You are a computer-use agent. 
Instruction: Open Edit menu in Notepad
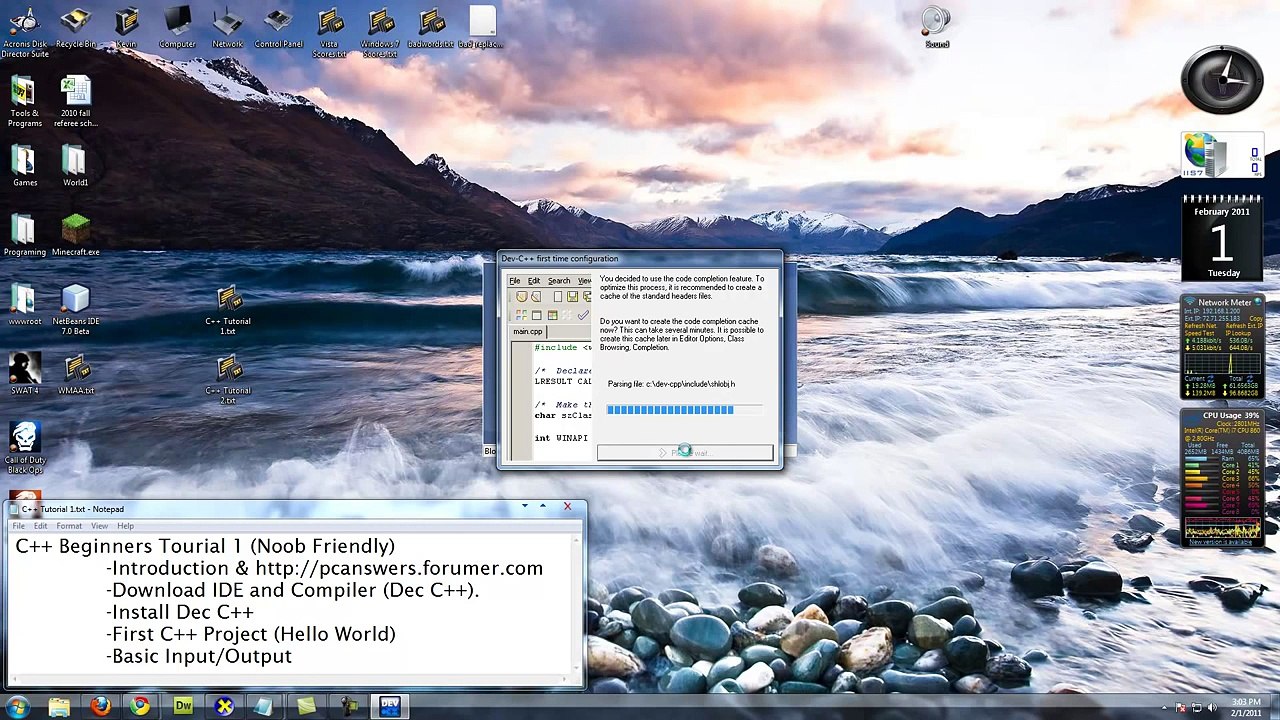click(x=41, y=526)
